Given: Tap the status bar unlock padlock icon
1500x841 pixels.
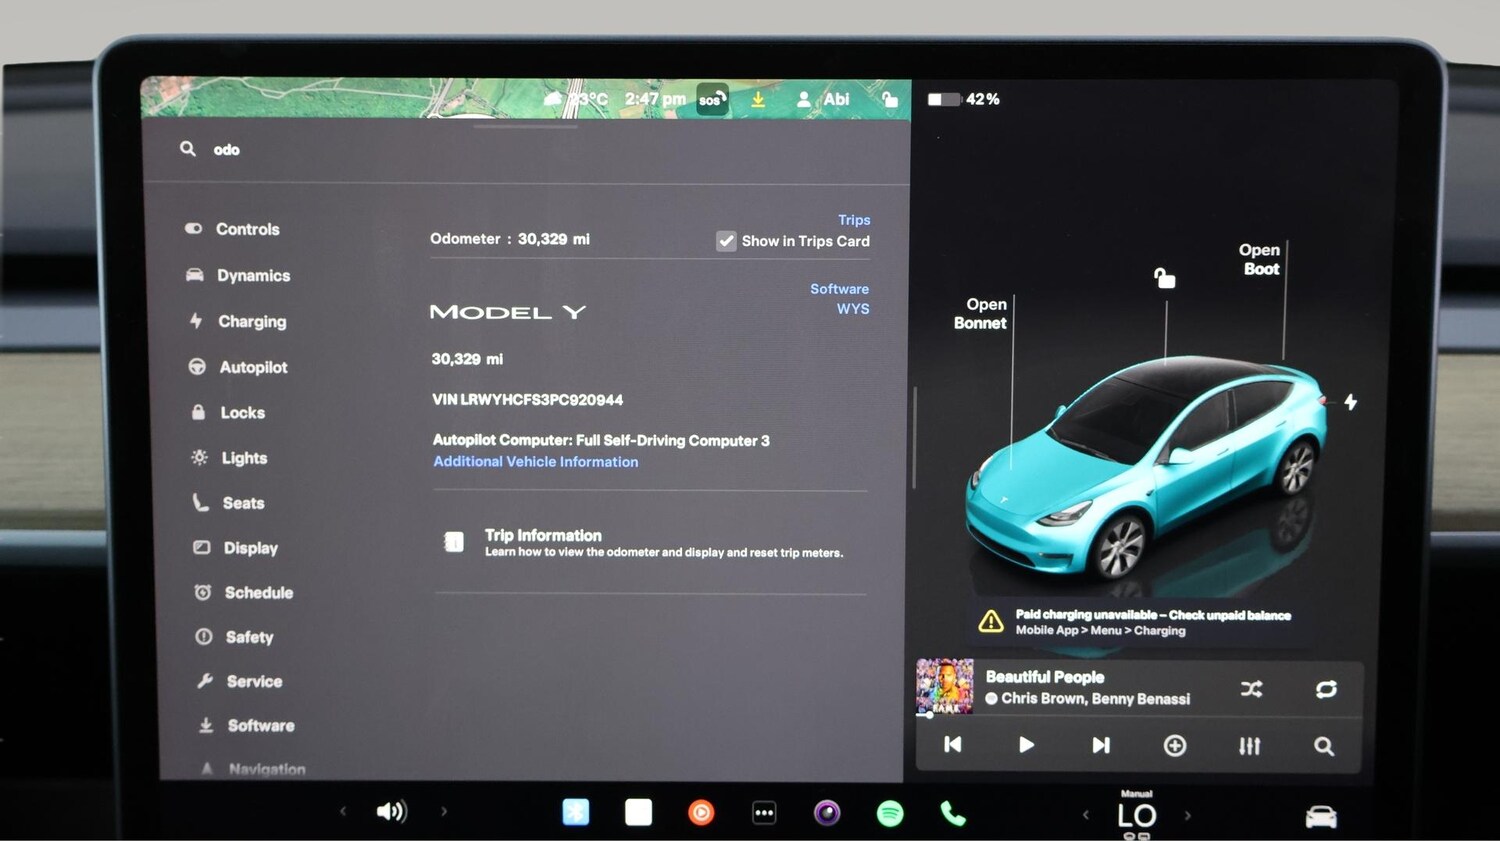Looking at the screenshot, I should click(x=890, y=99).
